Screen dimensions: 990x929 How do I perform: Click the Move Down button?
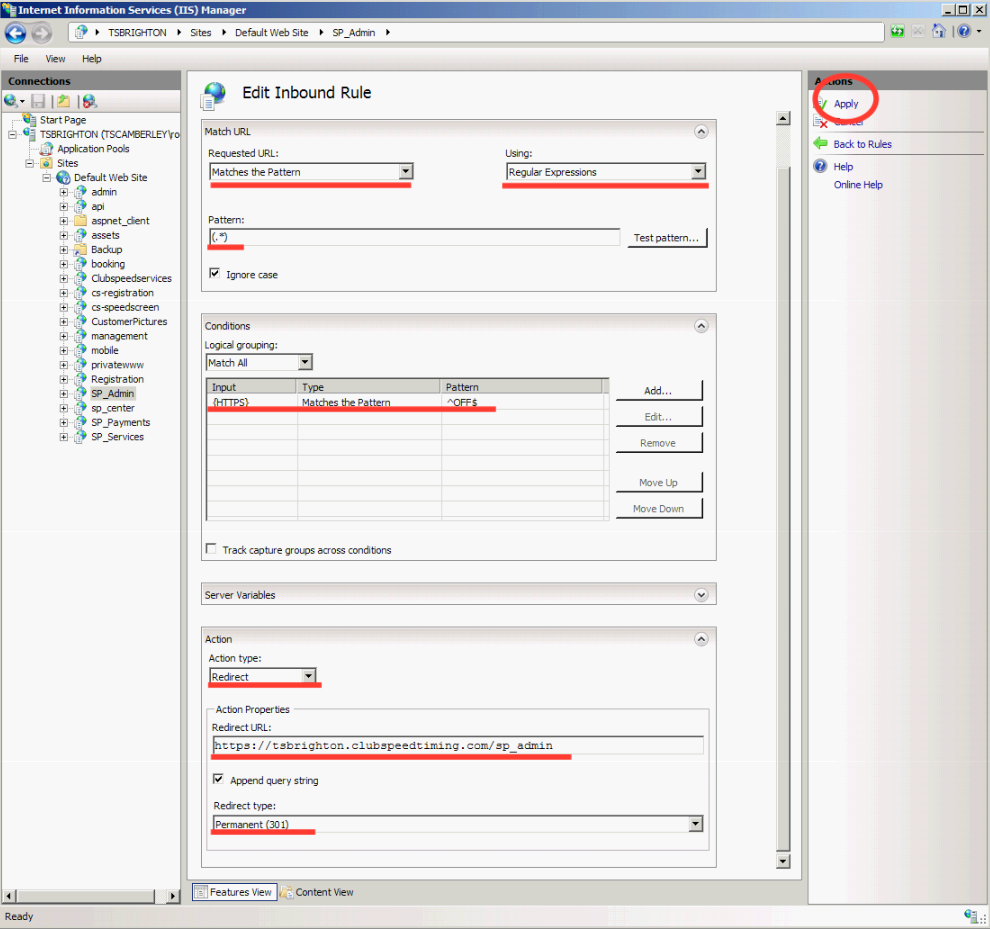659,508
